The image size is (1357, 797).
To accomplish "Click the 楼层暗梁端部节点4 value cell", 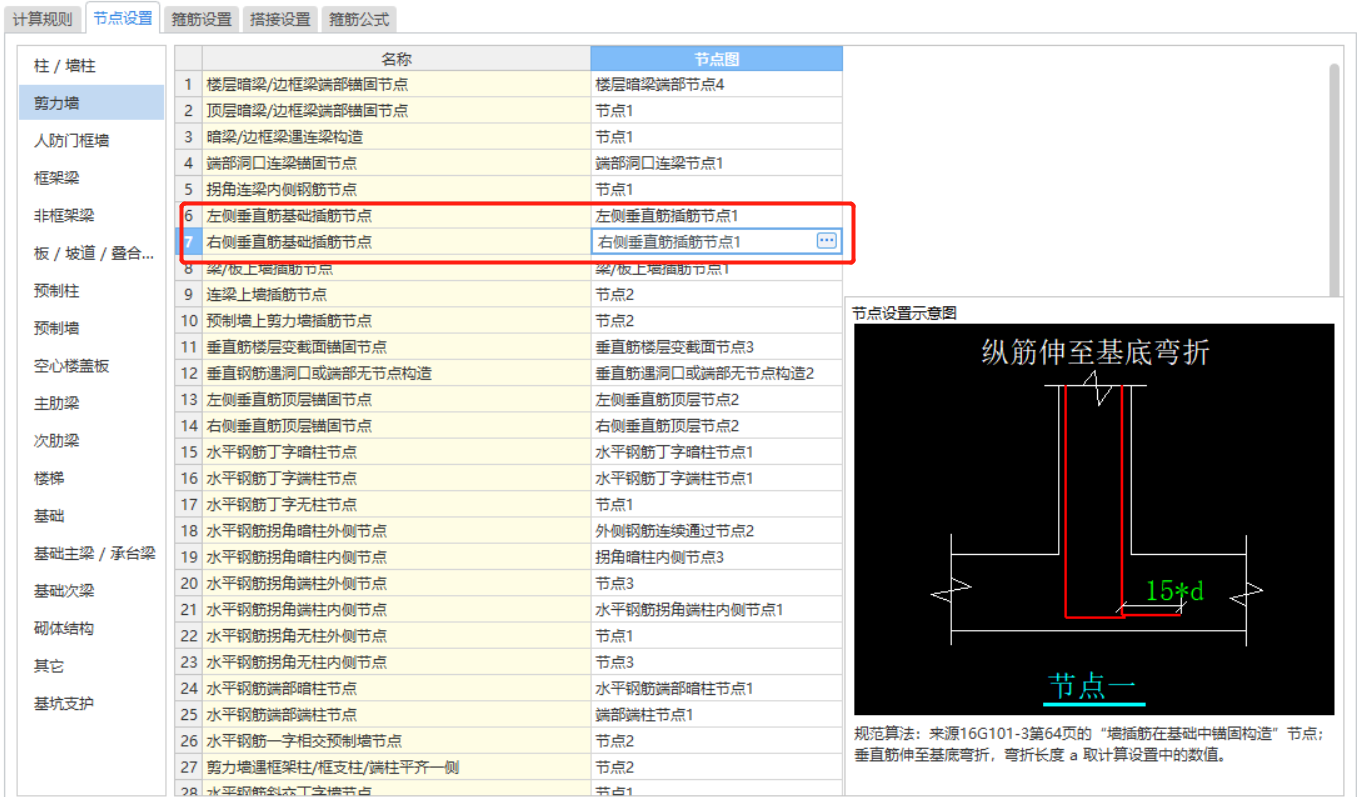I will (x=716, y=84).
